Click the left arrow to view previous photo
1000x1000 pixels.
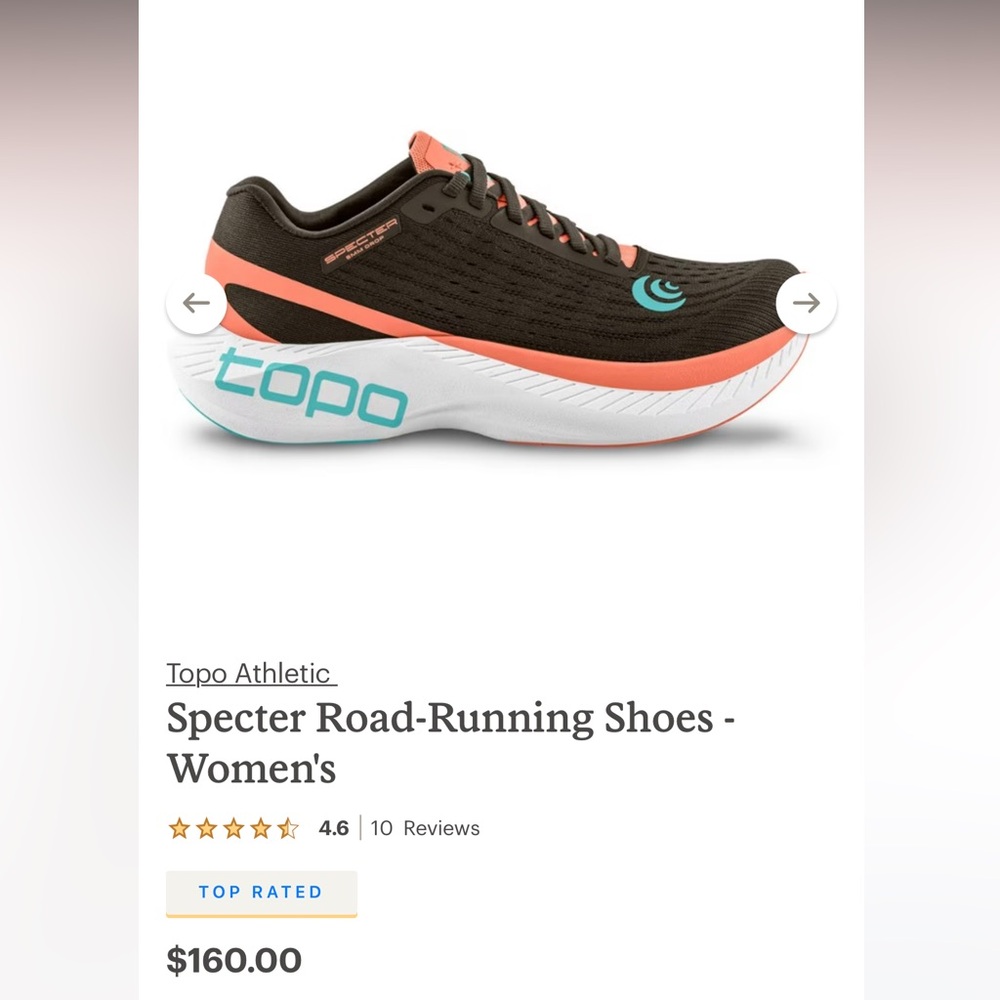click(x=196, y=303)
